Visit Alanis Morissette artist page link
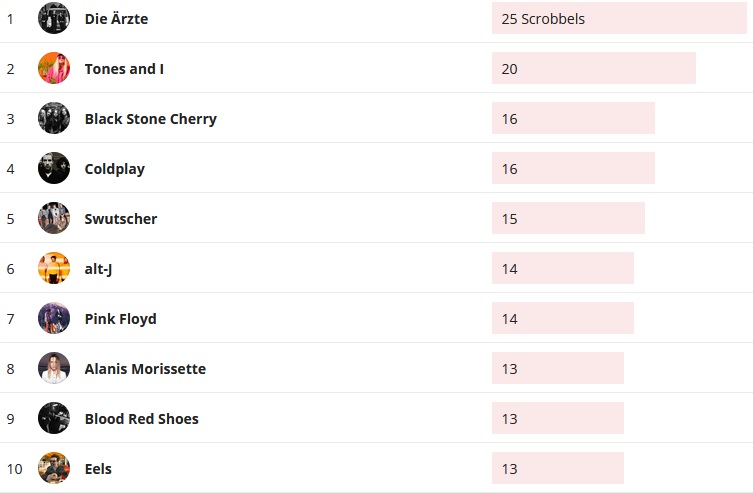 tap(145, 369)
